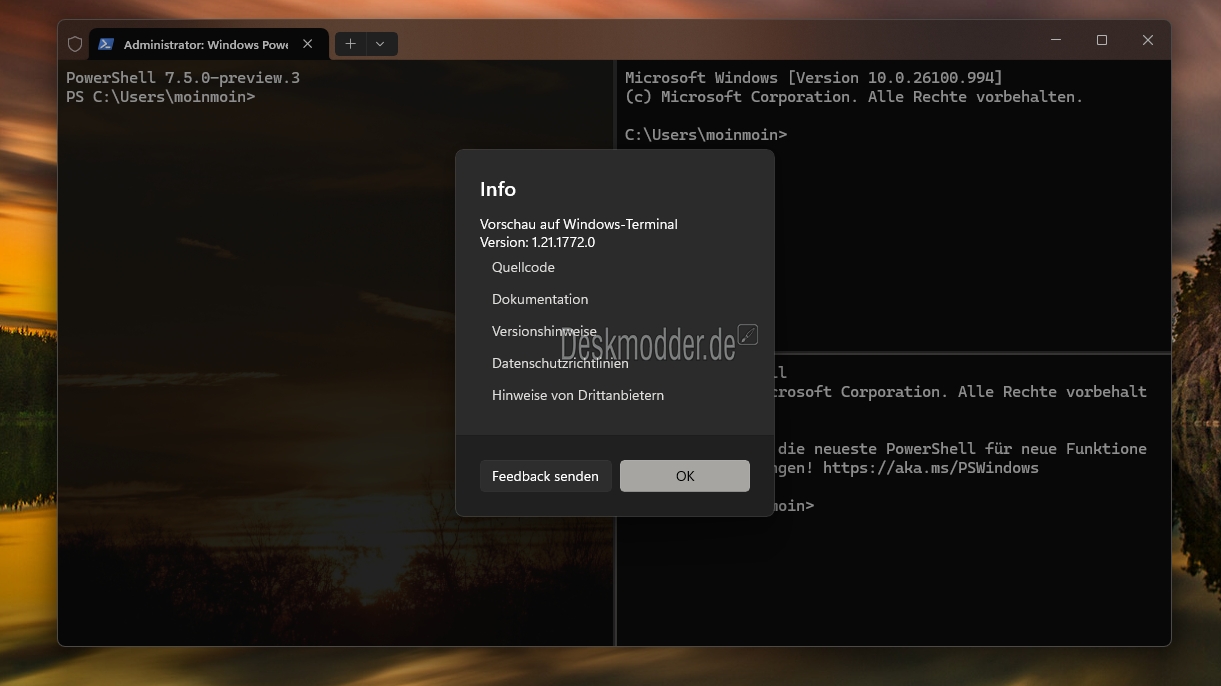The image size is (1221, 686).
Task: Close the Administrator: Windows PowerShell tab
Action: click(308, 44)
